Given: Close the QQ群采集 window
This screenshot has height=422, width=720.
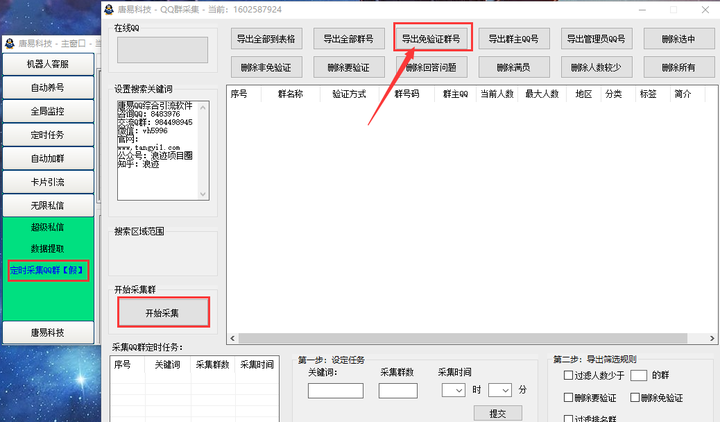Looking at the screenshot, I should pyautogui.click(x=705, y=10).
